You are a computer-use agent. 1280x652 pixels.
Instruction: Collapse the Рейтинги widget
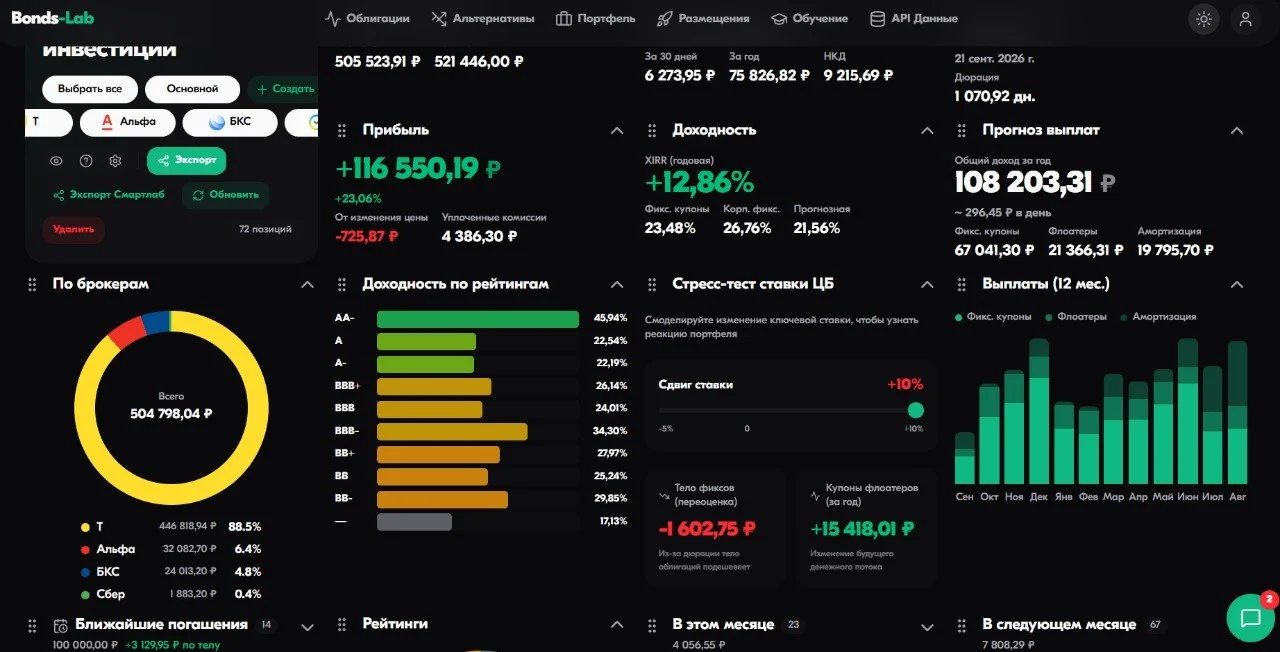(617, 625)
